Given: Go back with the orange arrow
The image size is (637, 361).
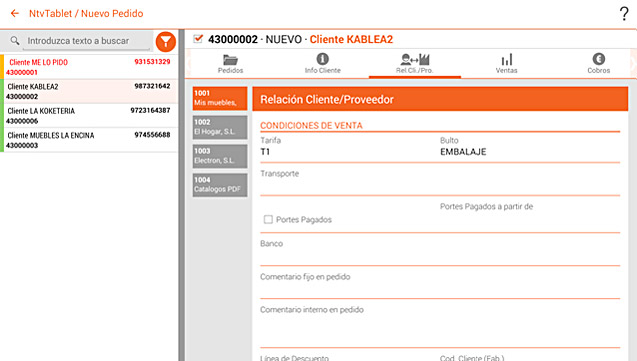Looking at the screenshot, I should point(15,13).
